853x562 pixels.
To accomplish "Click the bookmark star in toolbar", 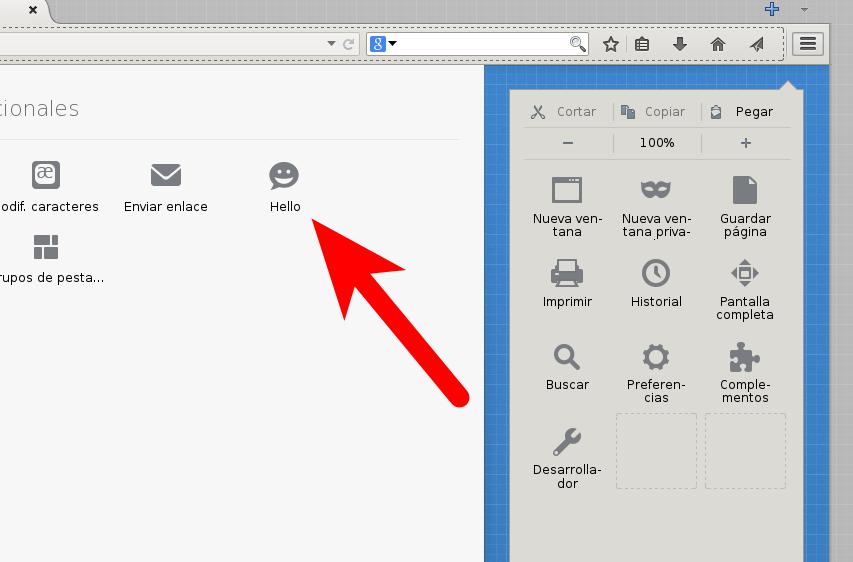I will pyautogui.click(x=611, y=44).
